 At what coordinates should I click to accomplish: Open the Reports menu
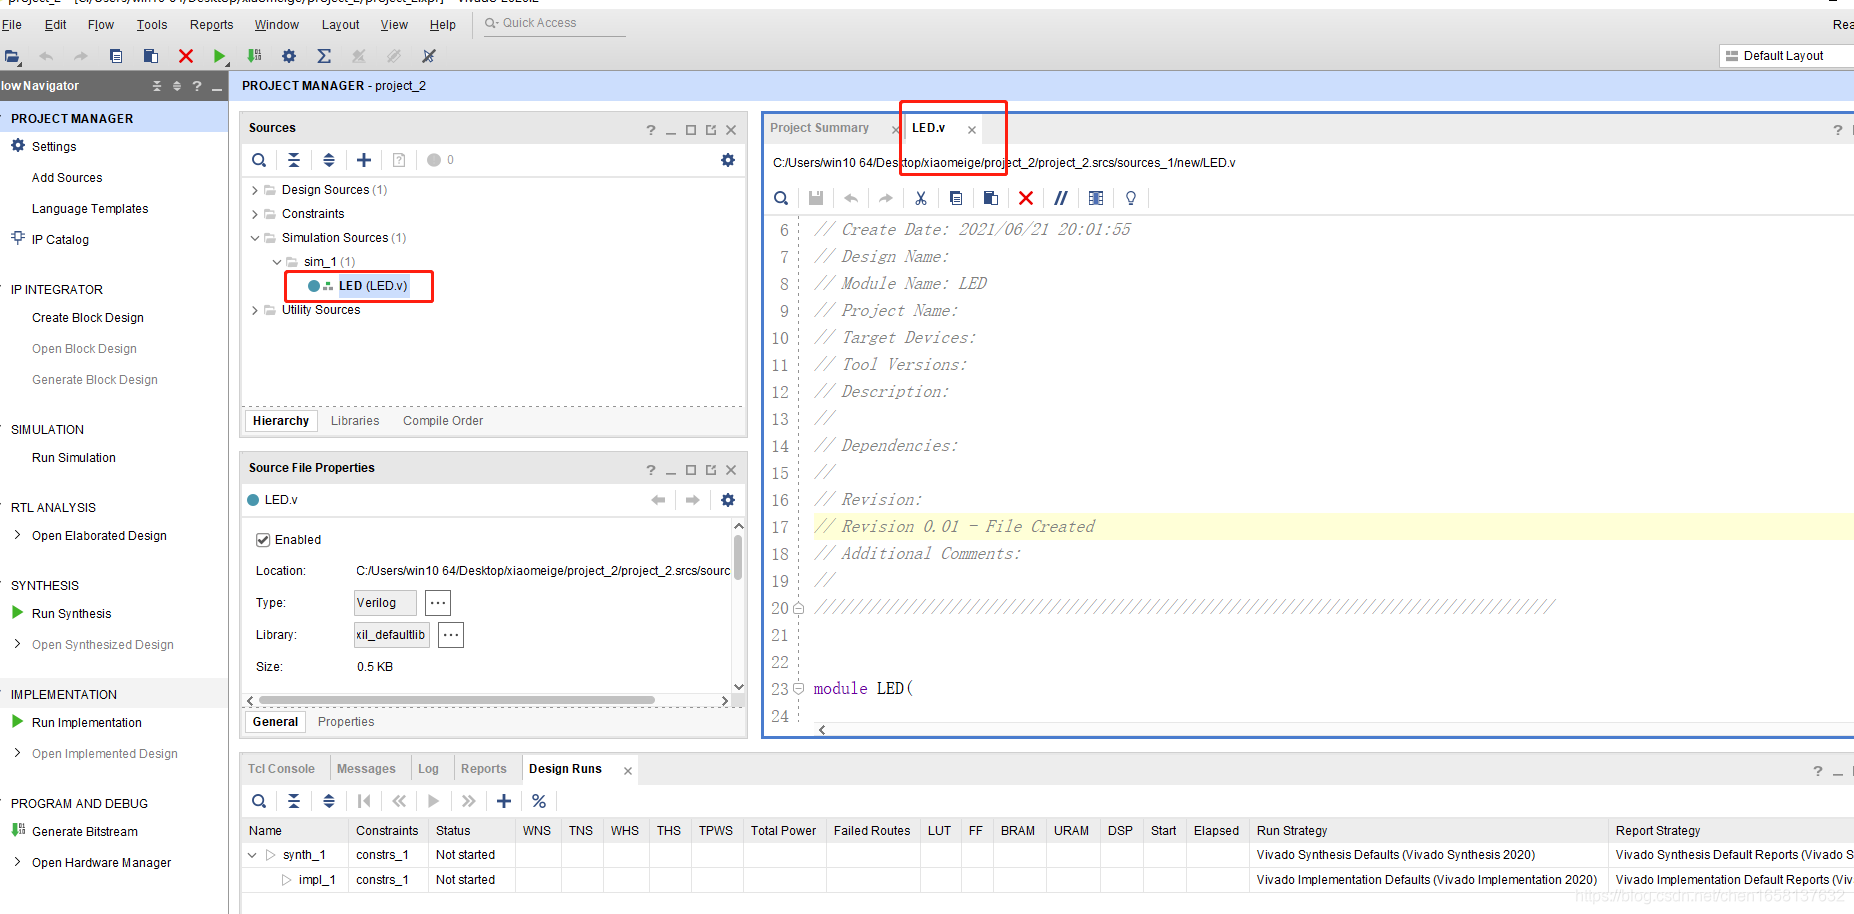[x=212, y=25]
